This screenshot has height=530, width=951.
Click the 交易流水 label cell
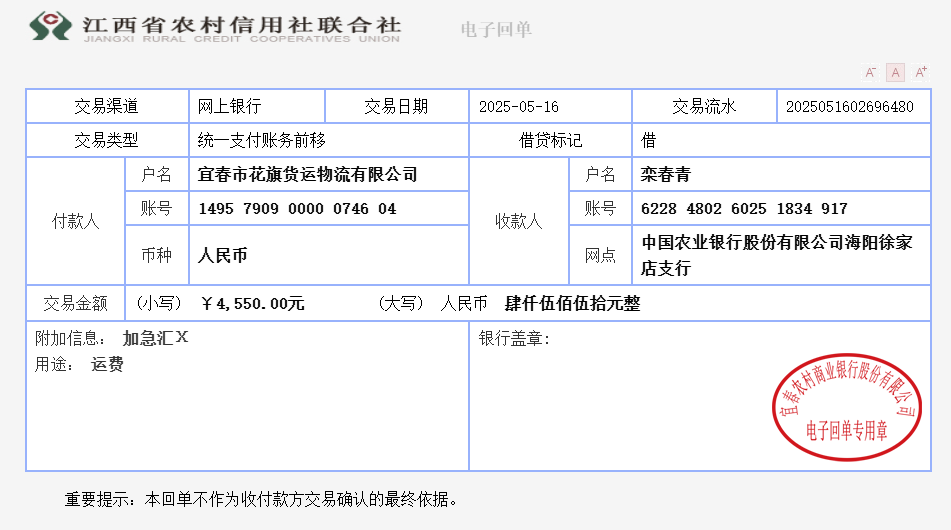[704, 107]
